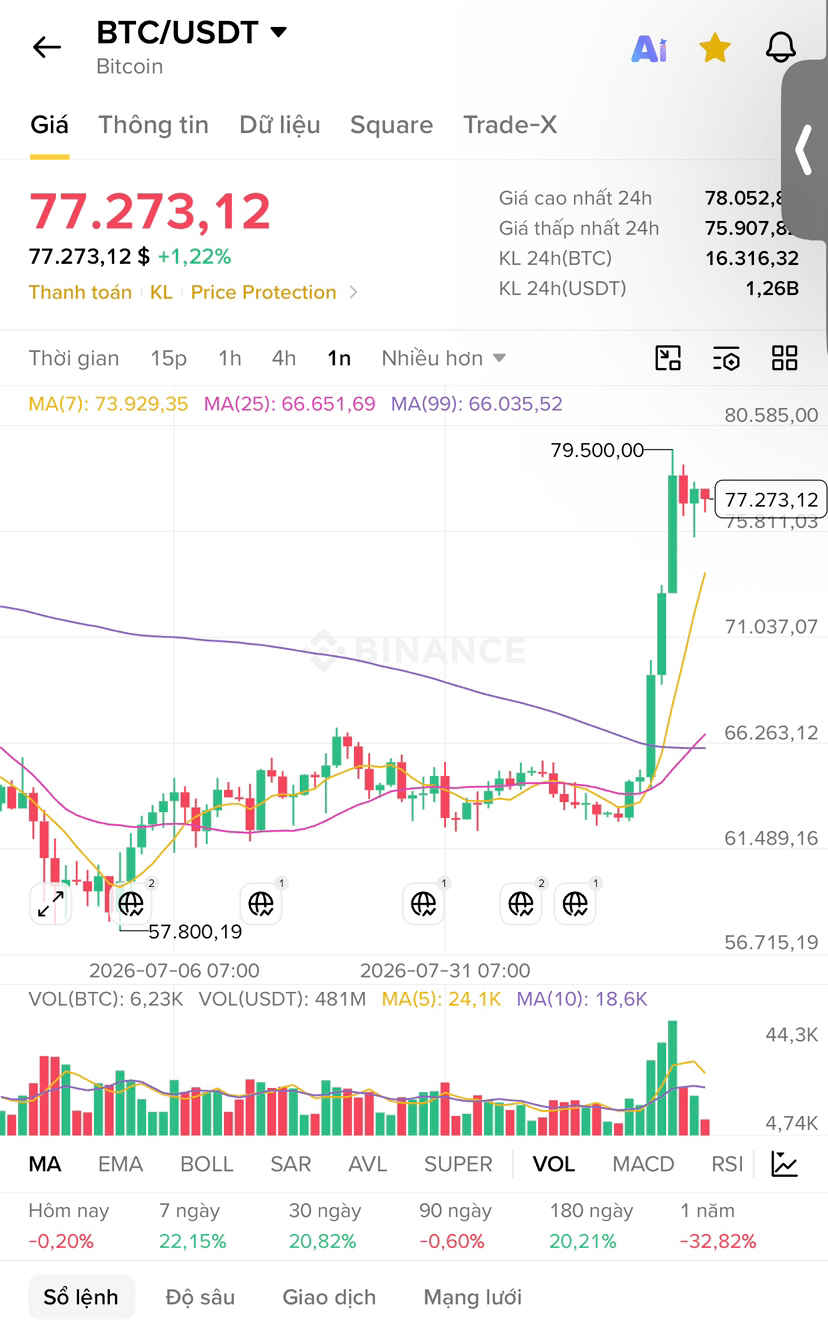
Task: Select the RSI sub-indicator
Action: pyautogui.click(x=727, y=1164)
